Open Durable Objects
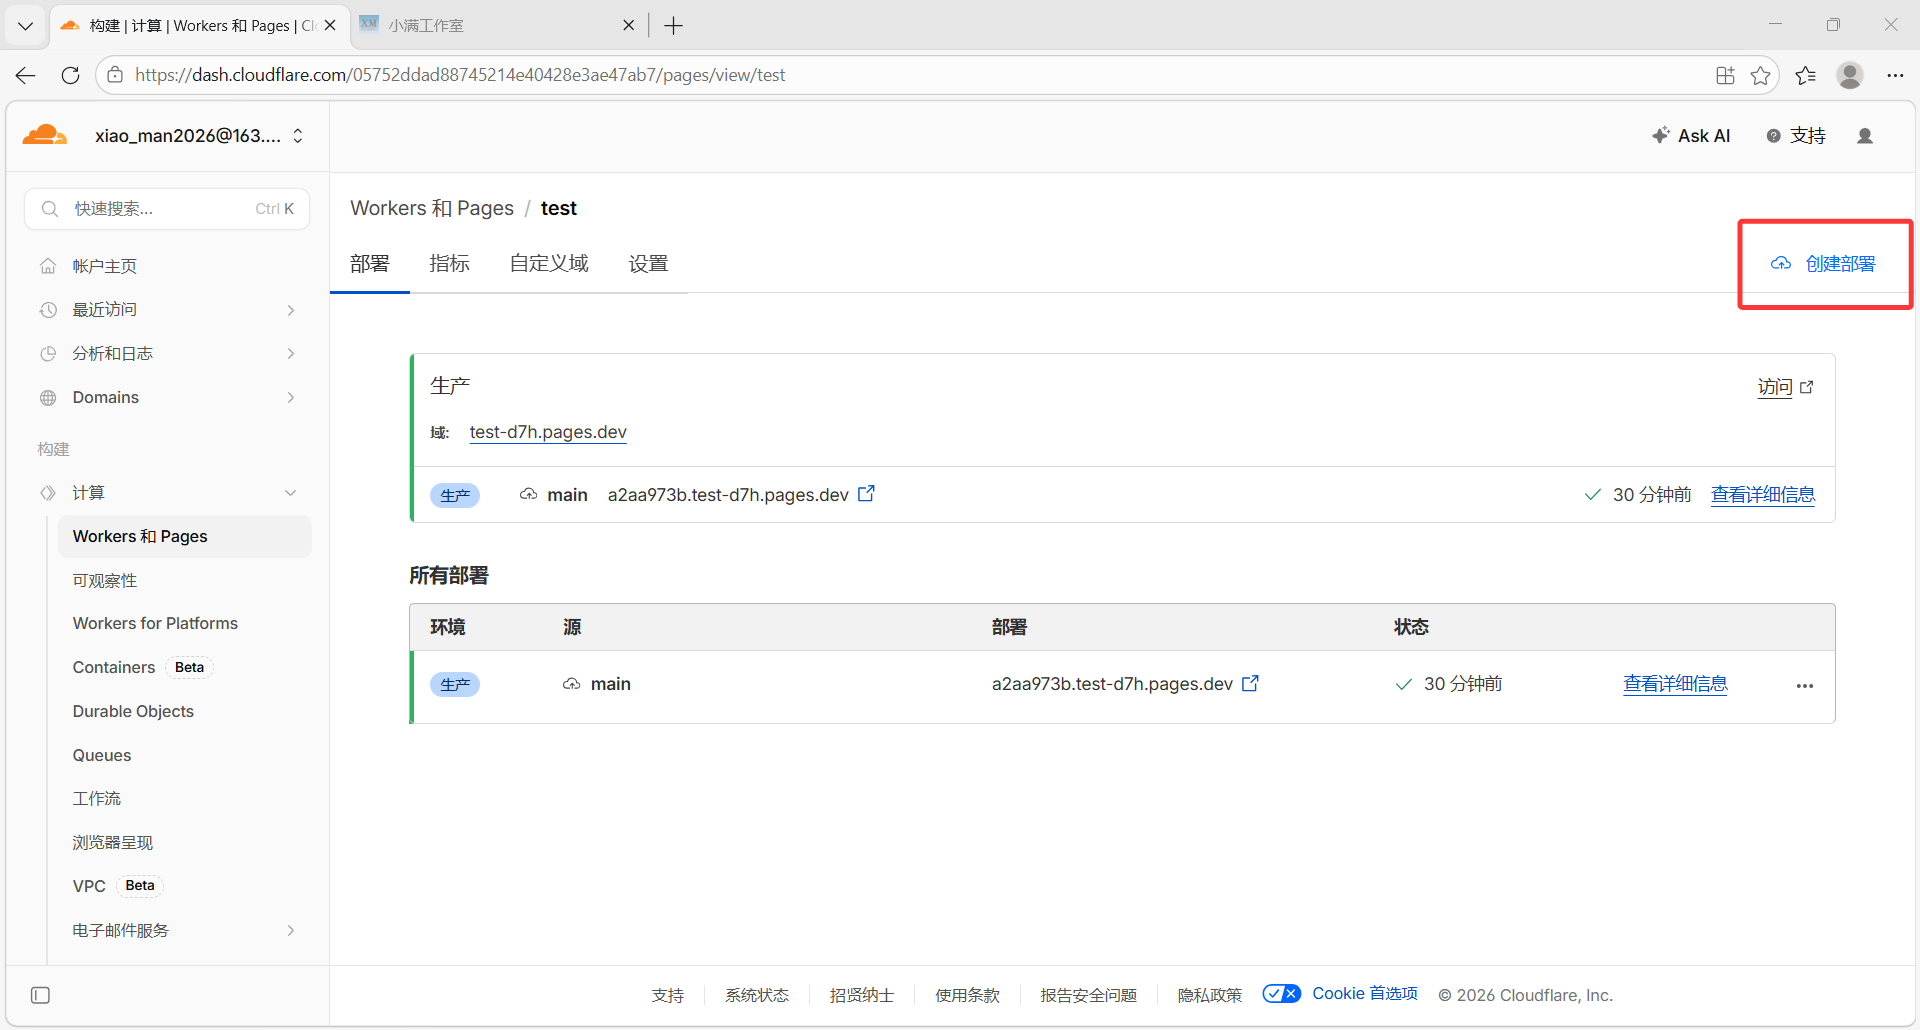Viewport: 1920px width, 1030px height. pos(133,712)
